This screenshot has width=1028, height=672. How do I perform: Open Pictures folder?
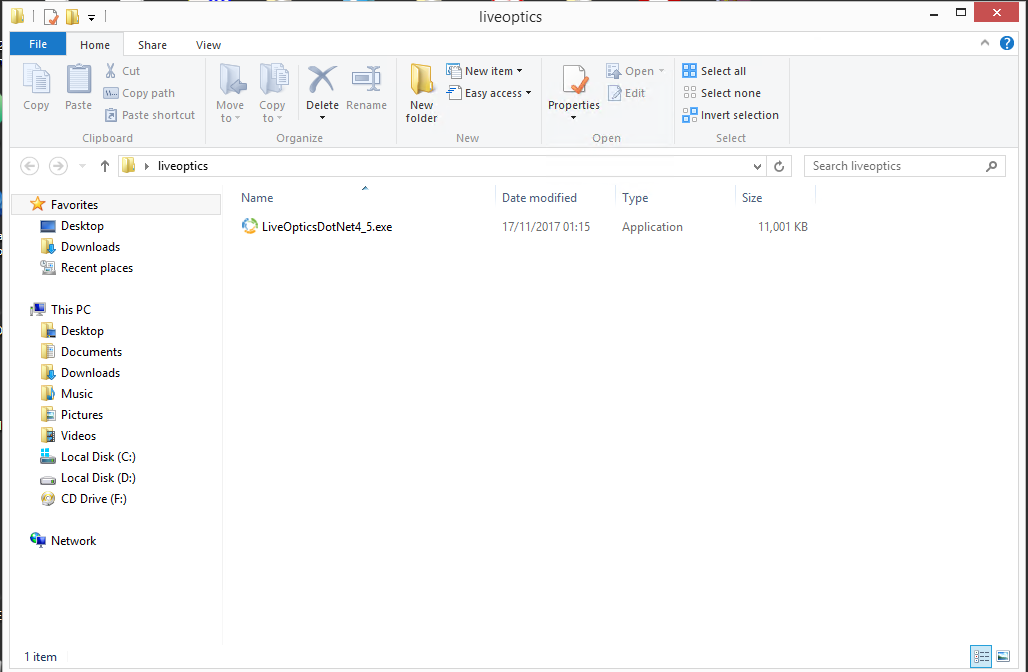pos(81,414)
